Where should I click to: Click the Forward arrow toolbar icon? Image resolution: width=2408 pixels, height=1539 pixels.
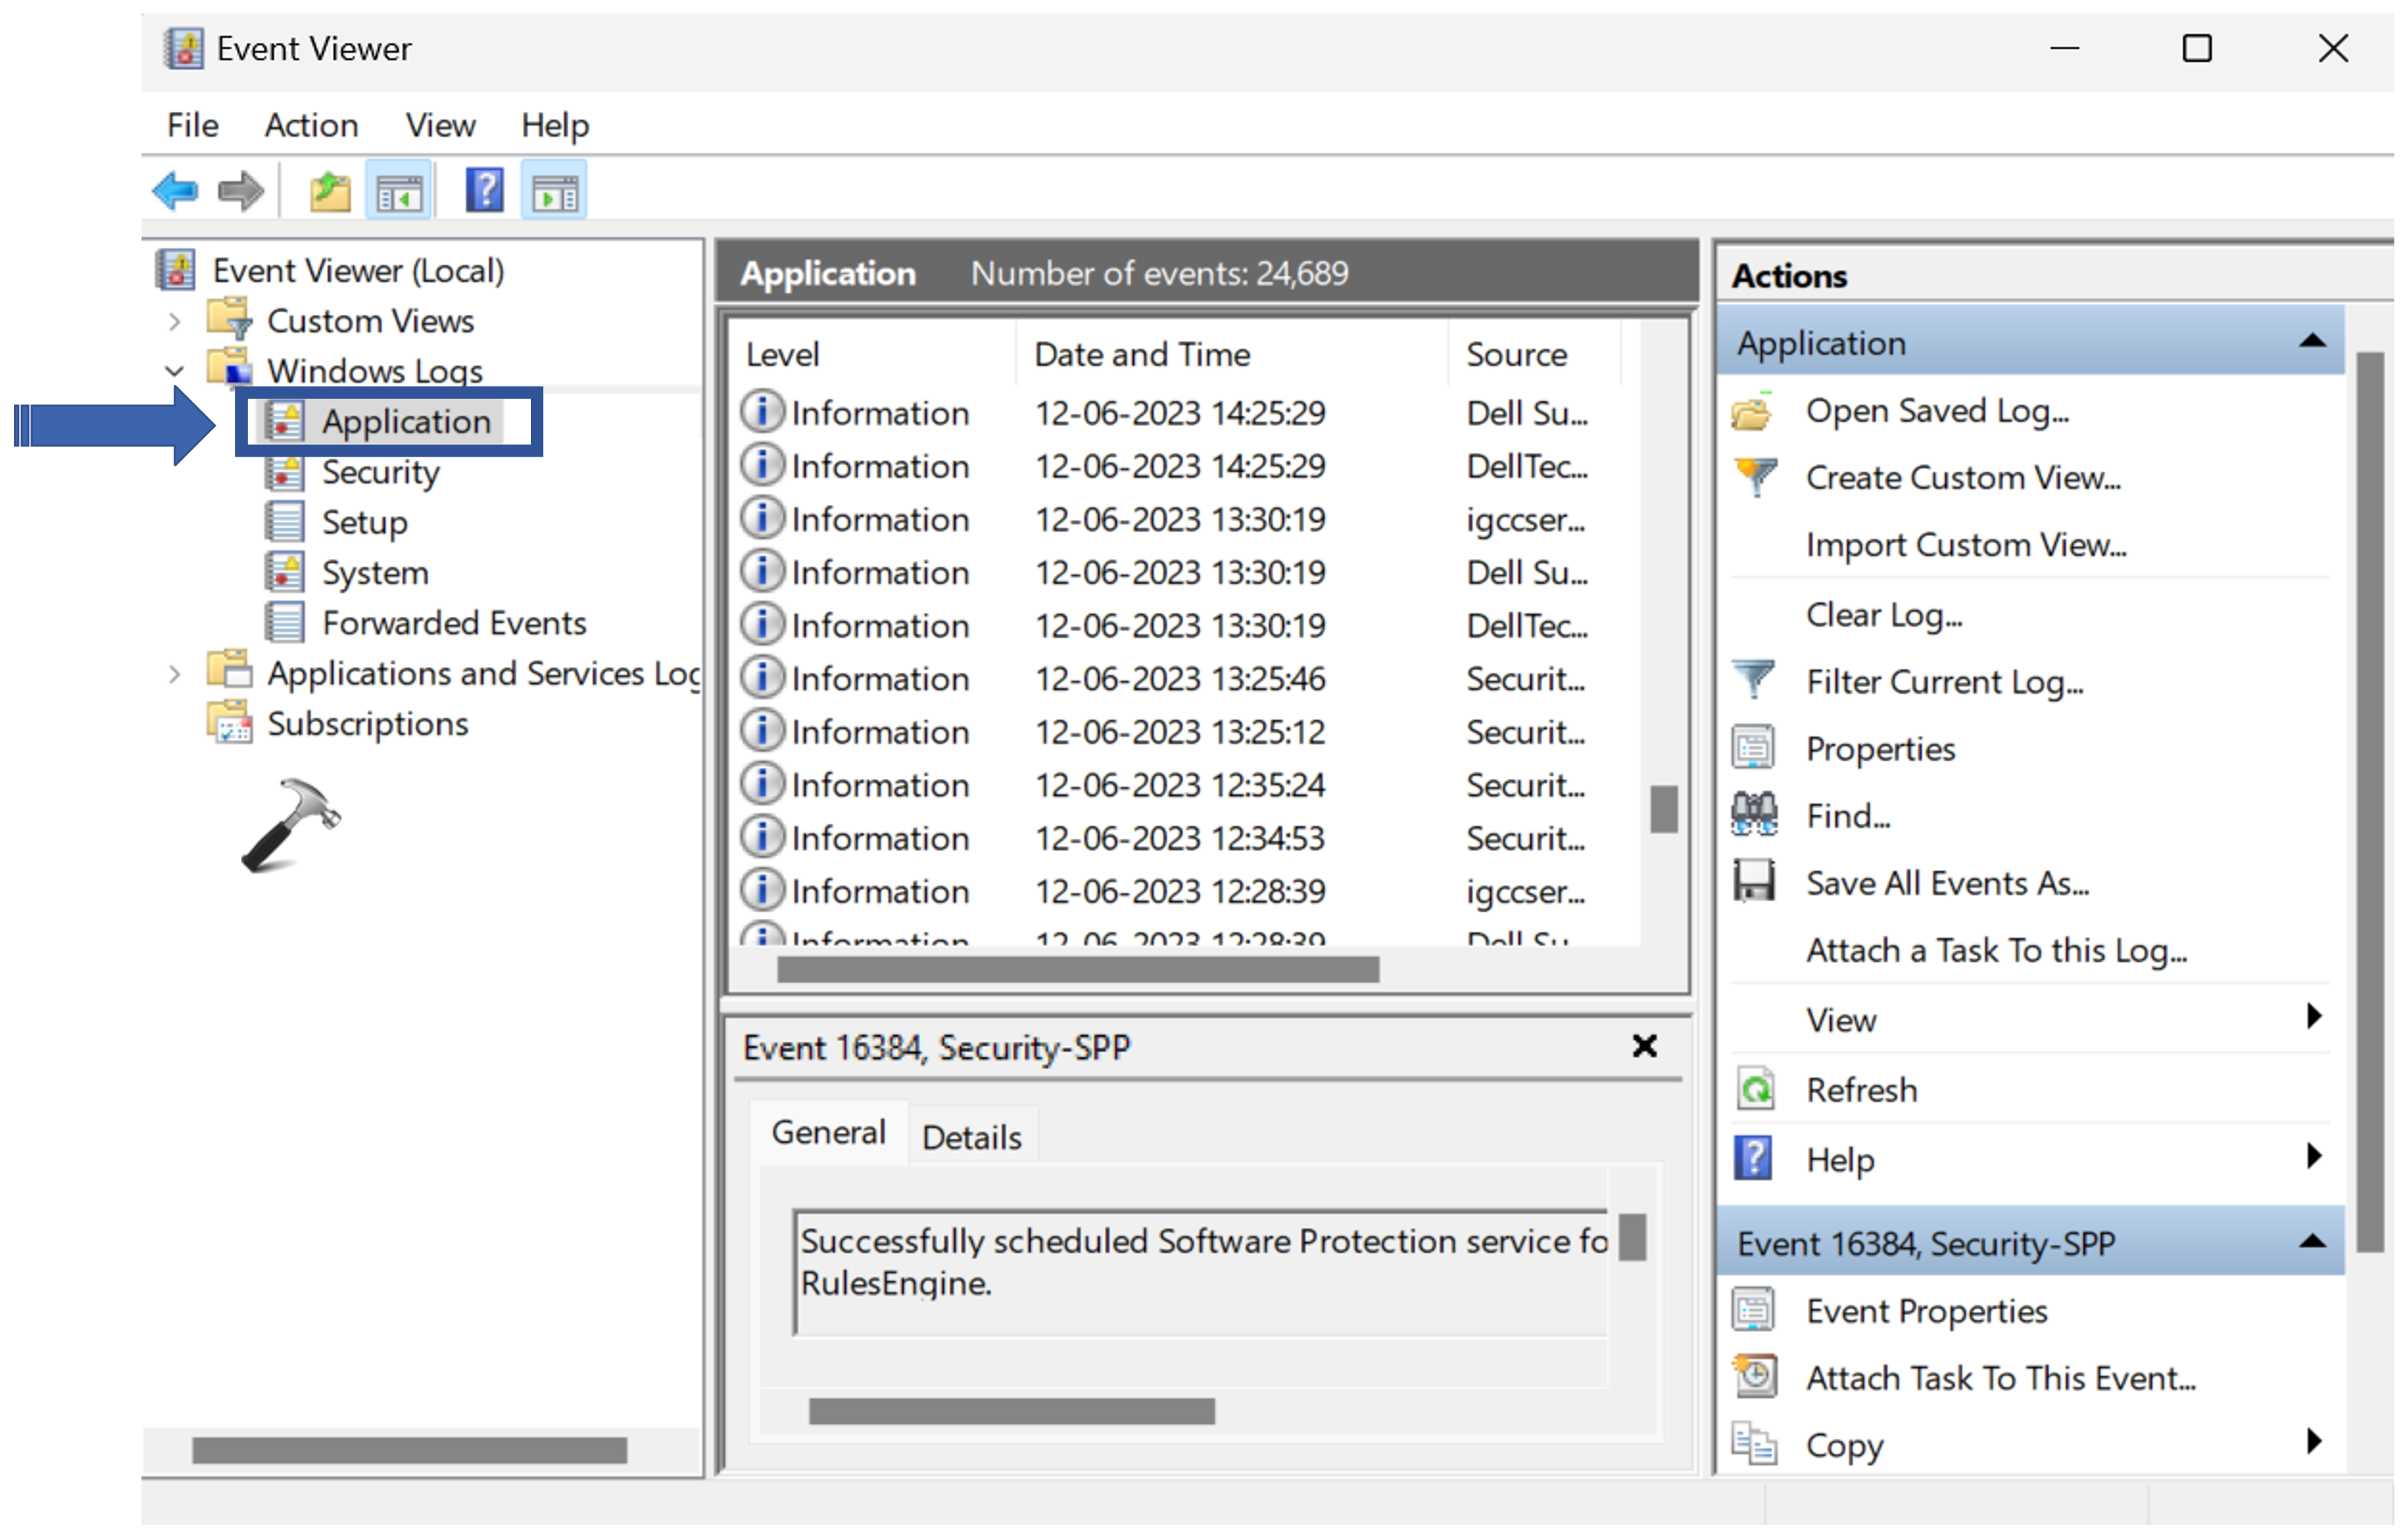pyautogui.click(x=240, y=190)
